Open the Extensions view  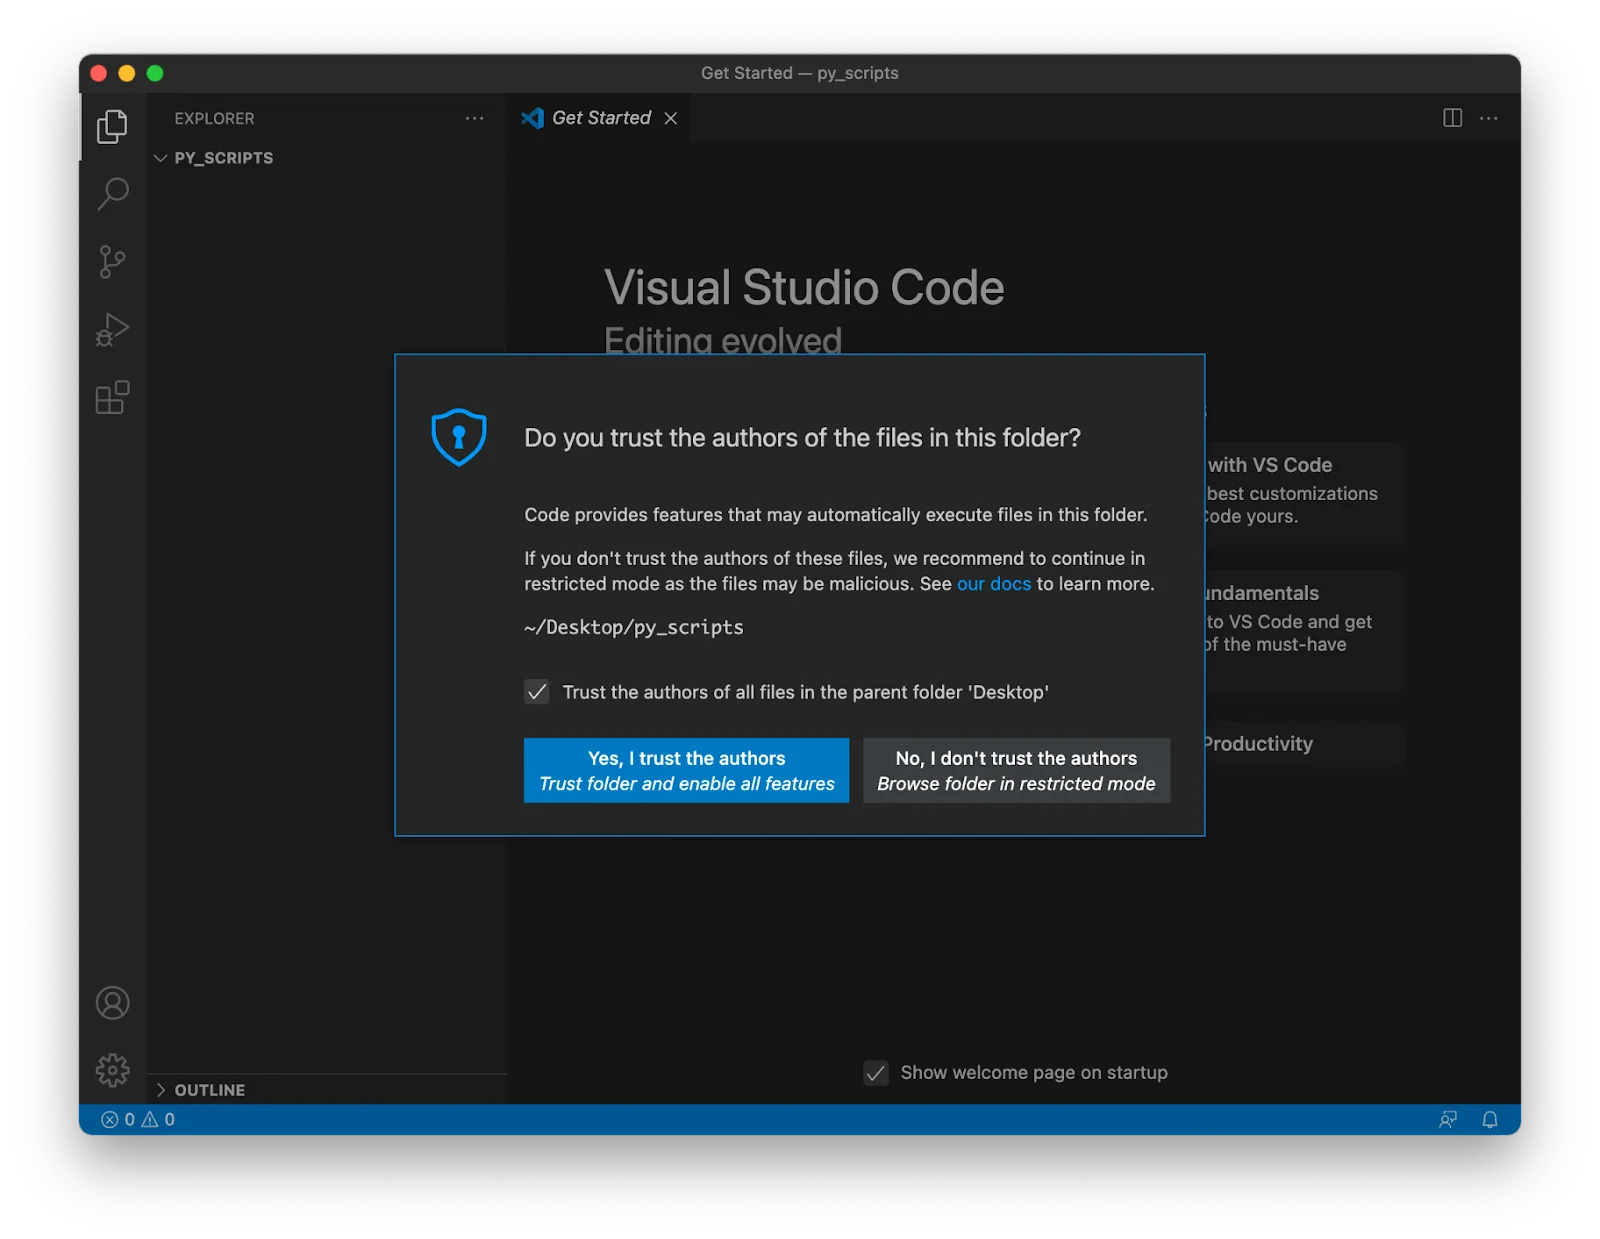(112, 398)
